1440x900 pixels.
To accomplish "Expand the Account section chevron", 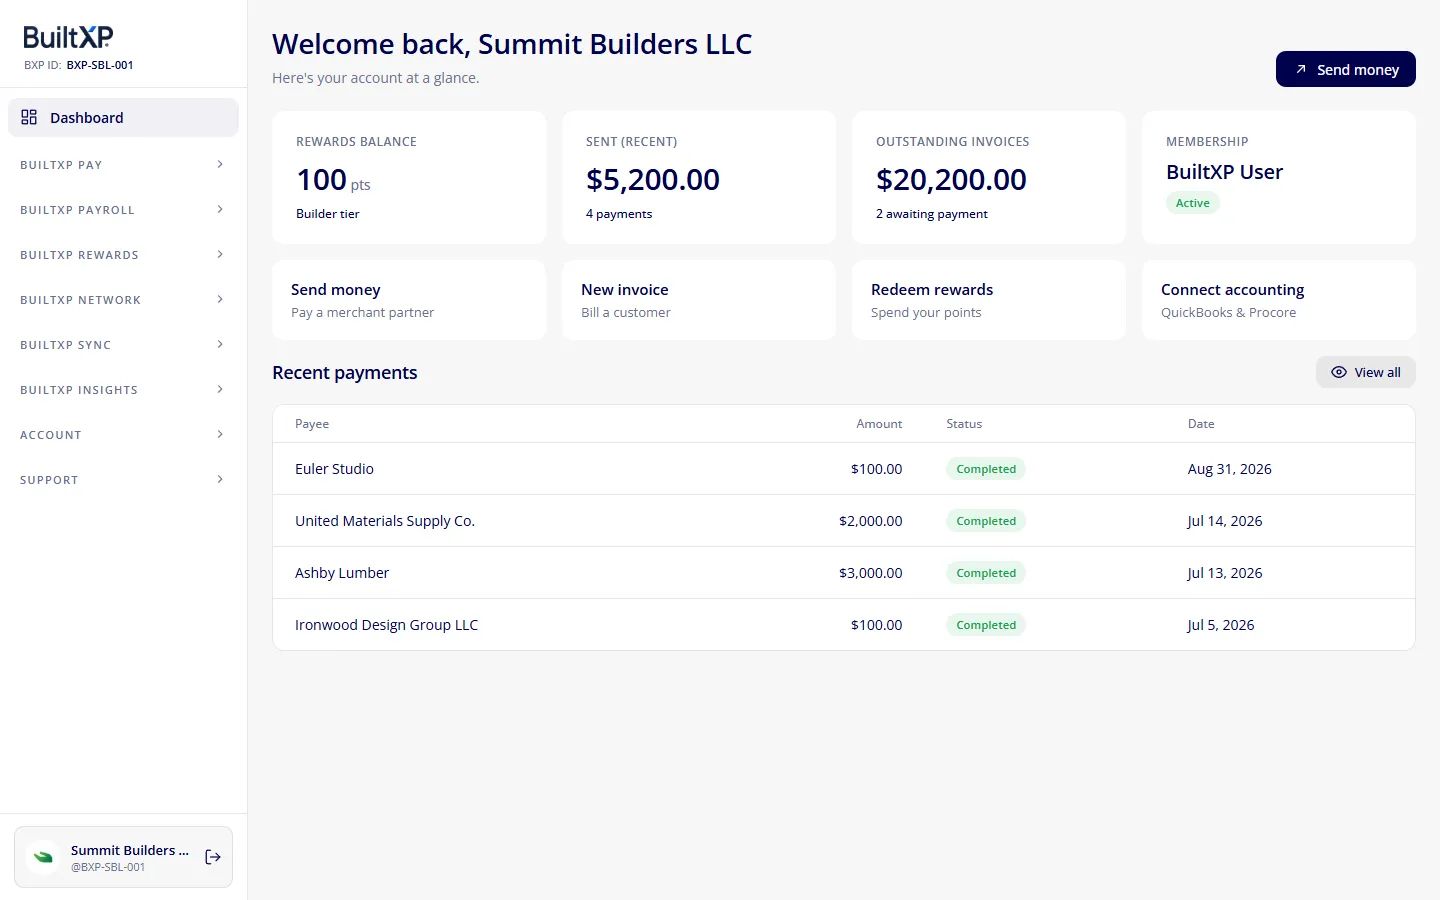I will 220,434.
